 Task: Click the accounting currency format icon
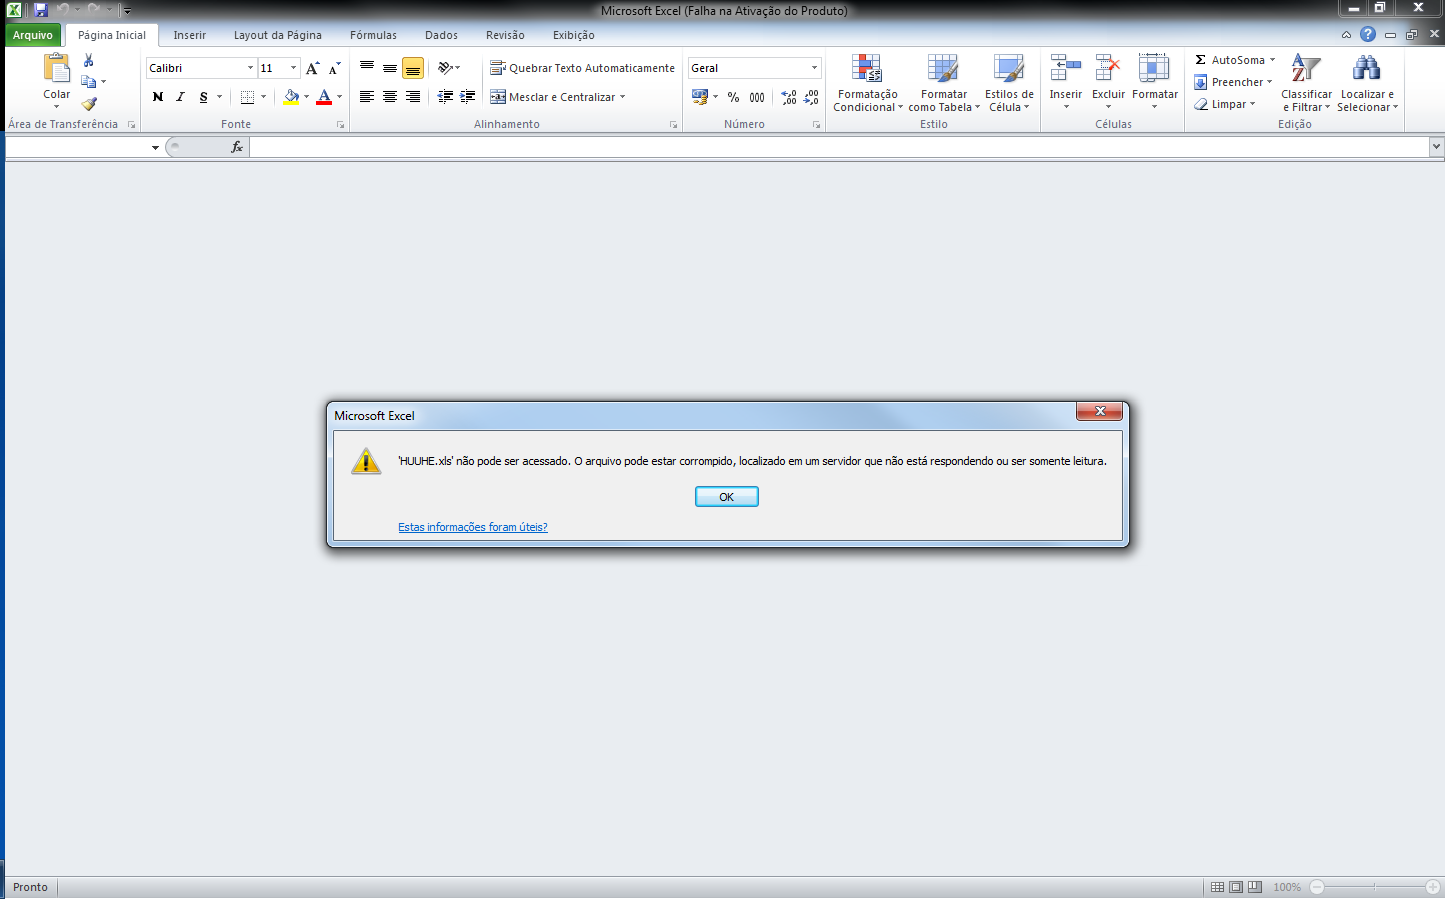coord(700,97)
